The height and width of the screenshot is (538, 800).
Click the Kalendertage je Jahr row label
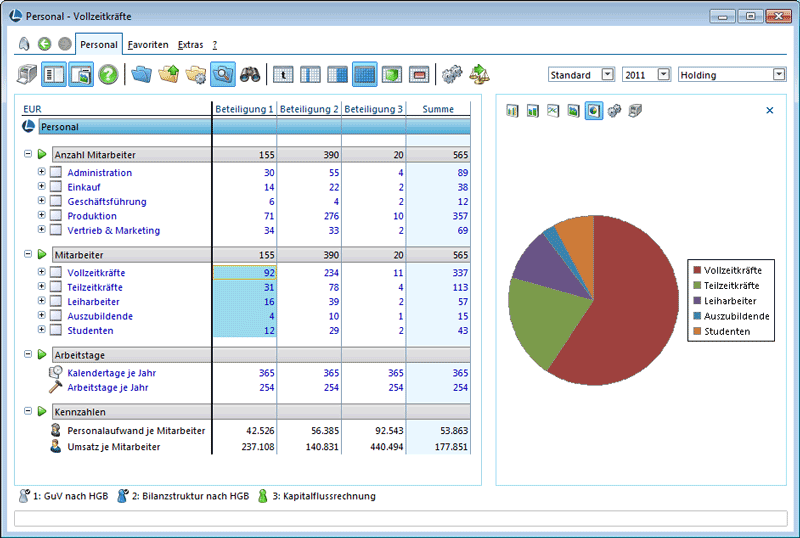(111, 373)
